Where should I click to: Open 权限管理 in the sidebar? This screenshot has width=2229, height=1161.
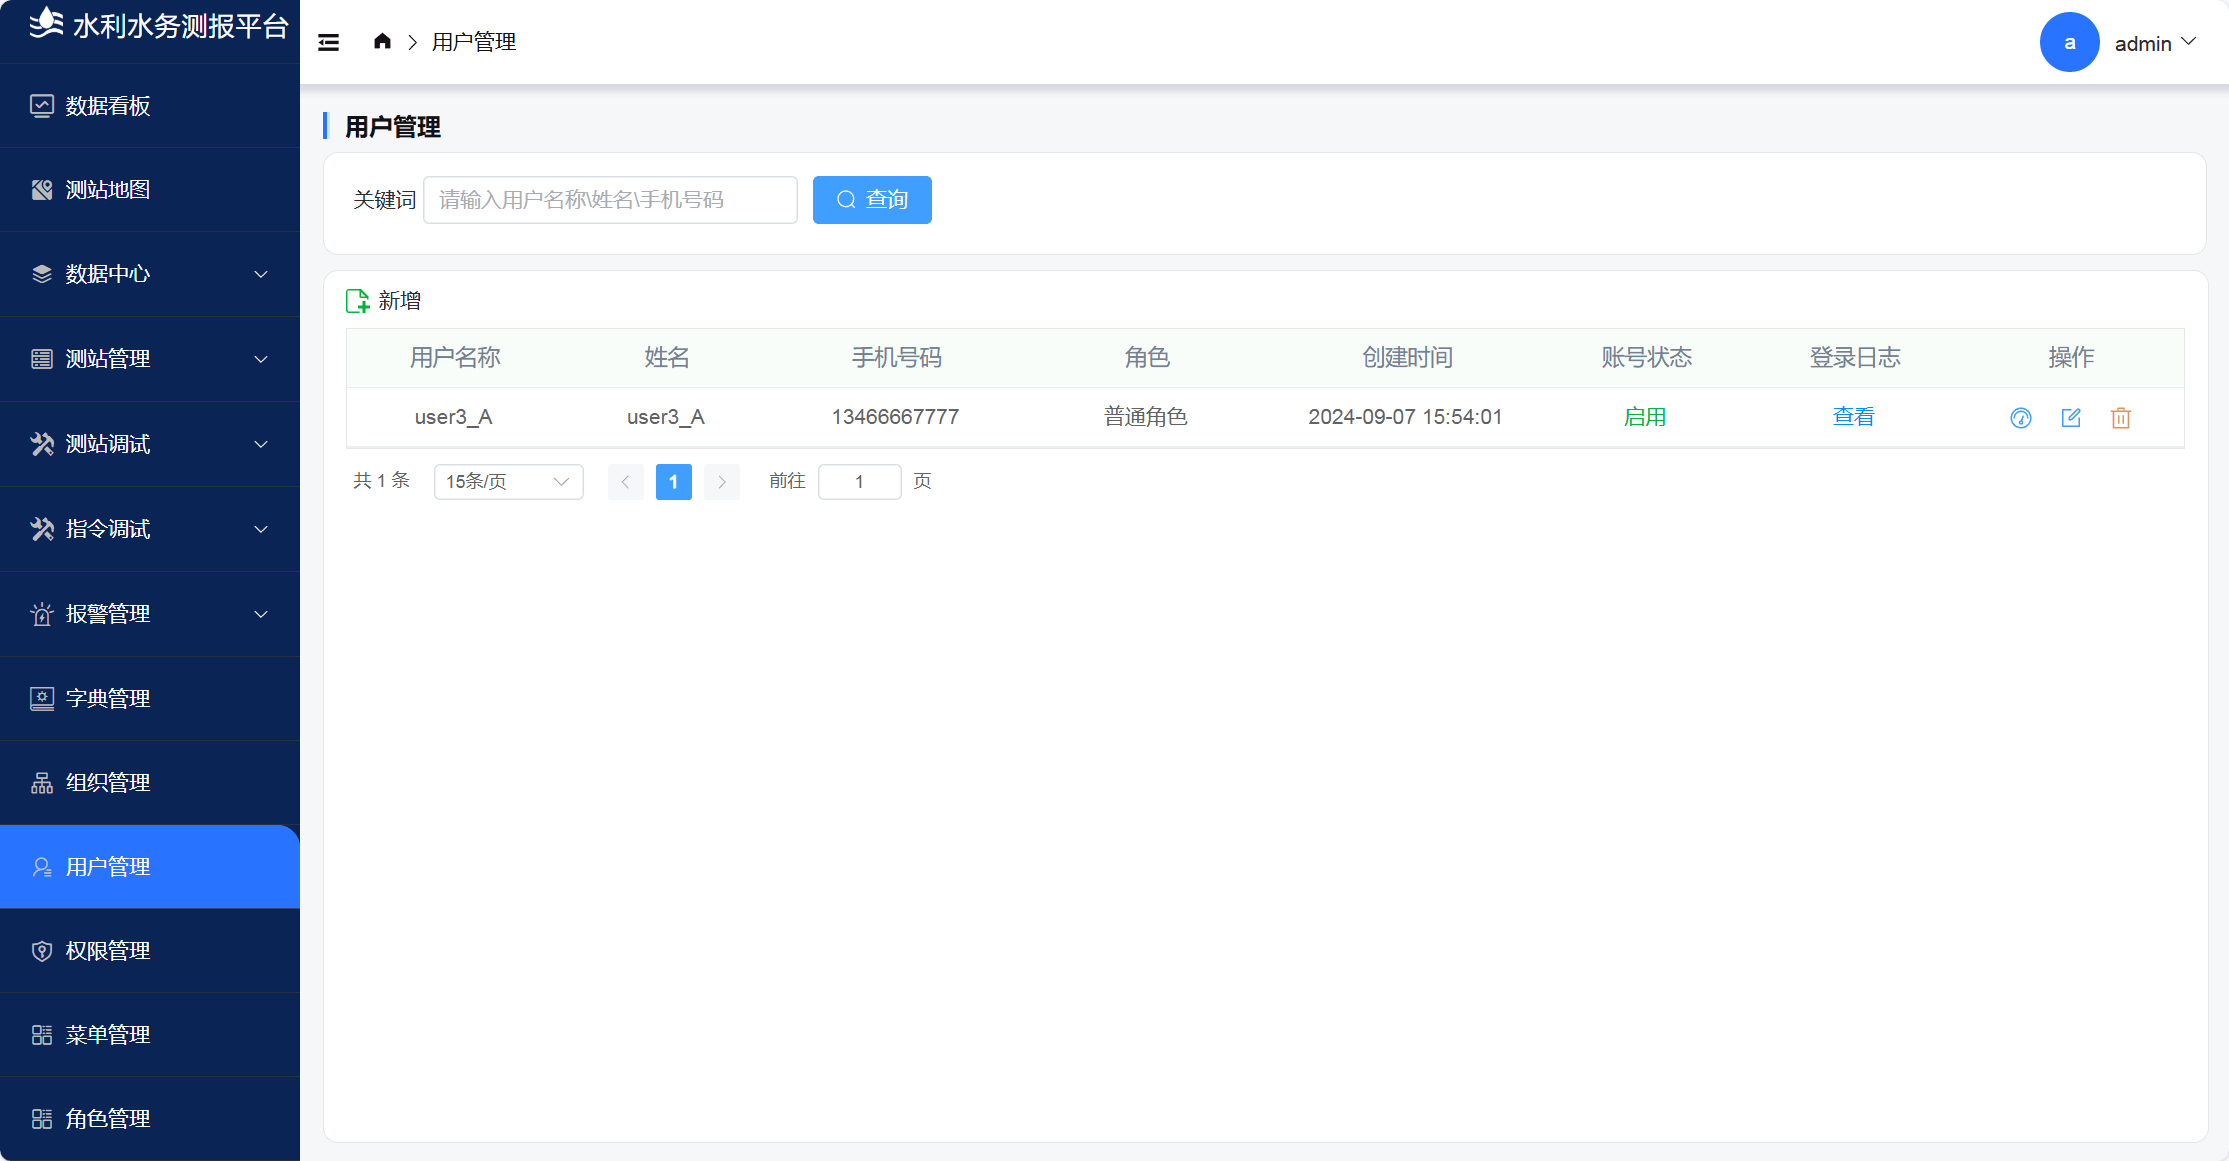[108, 951]
